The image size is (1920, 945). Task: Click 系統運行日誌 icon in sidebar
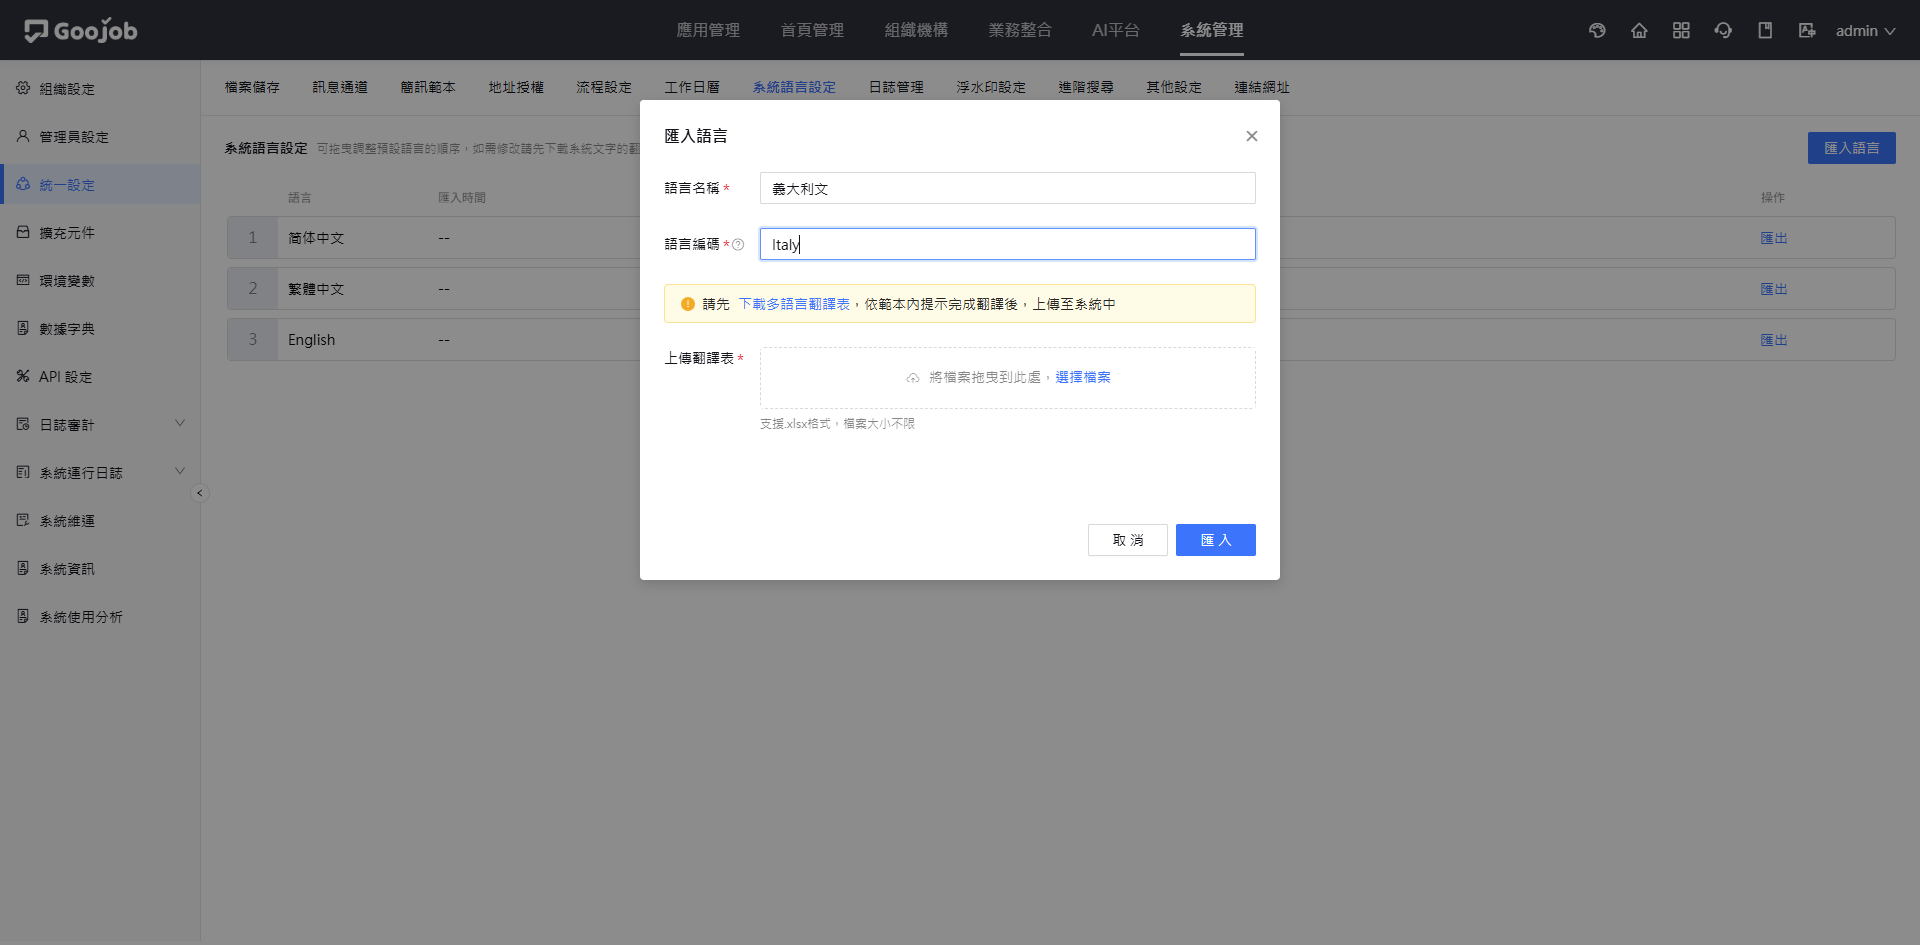(23, 472)
